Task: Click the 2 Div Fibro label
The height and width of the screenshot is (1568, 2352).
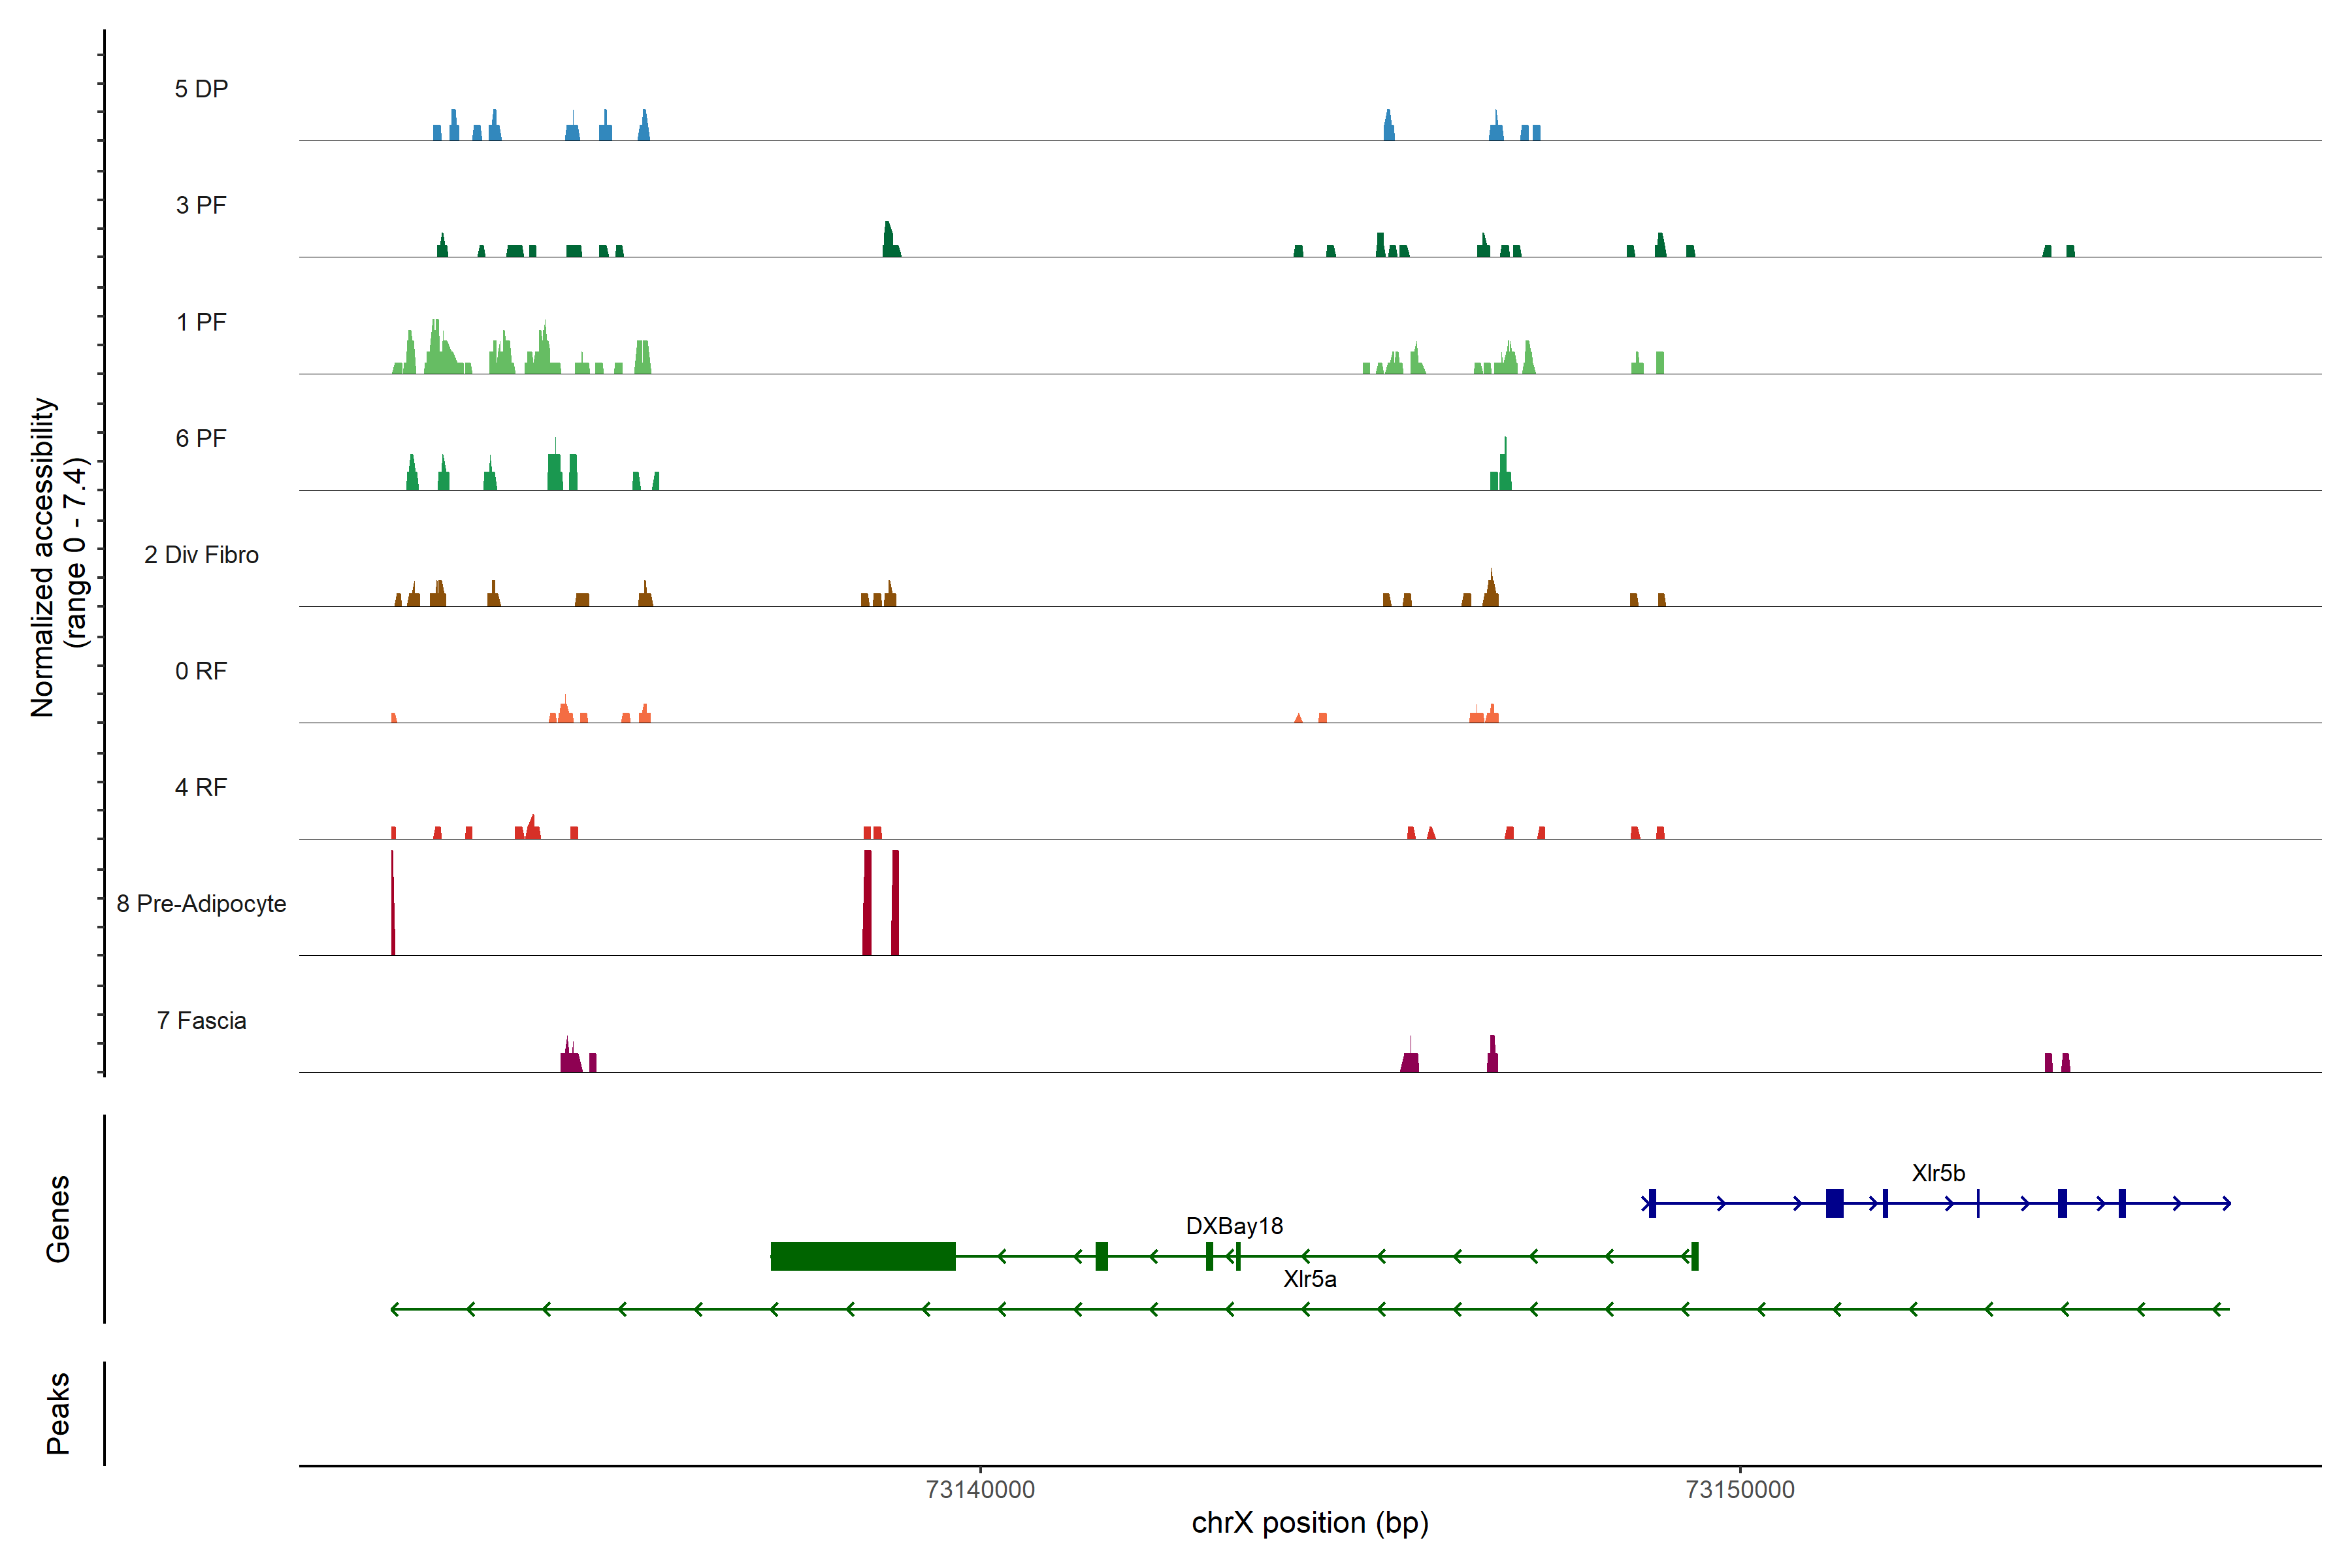Action: point(201,555)
